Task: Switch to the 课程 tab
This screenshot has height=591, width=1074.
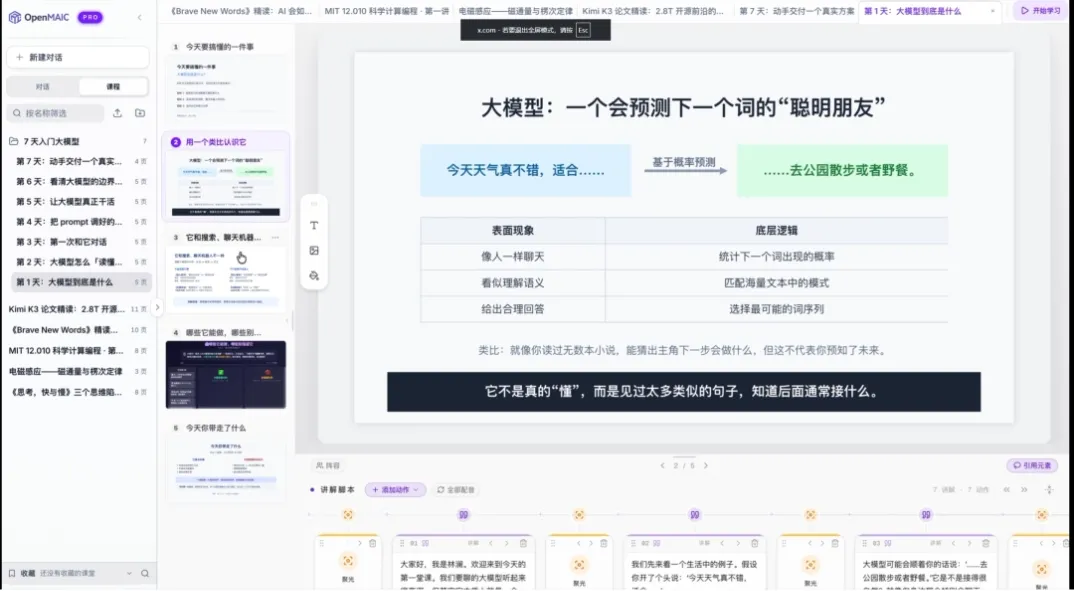Action: pos(113,87)
